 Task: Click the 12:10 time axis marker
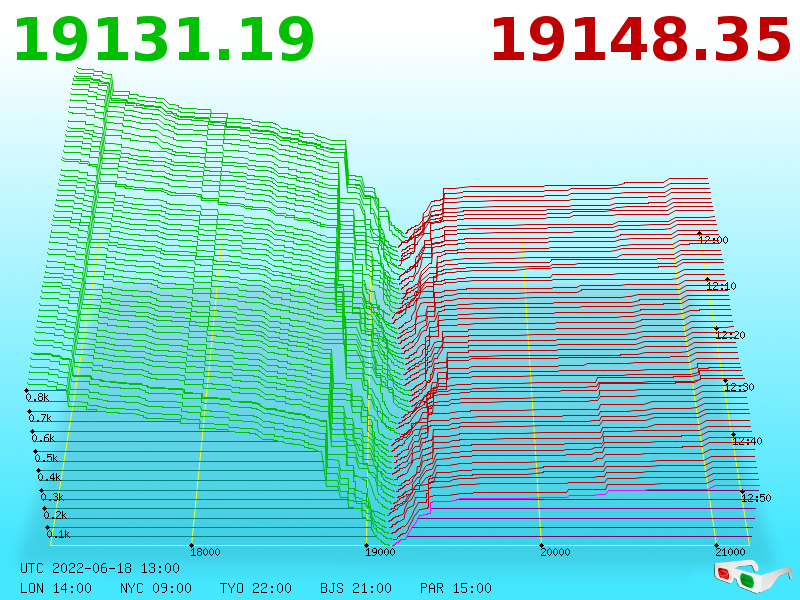pos(721,286)
